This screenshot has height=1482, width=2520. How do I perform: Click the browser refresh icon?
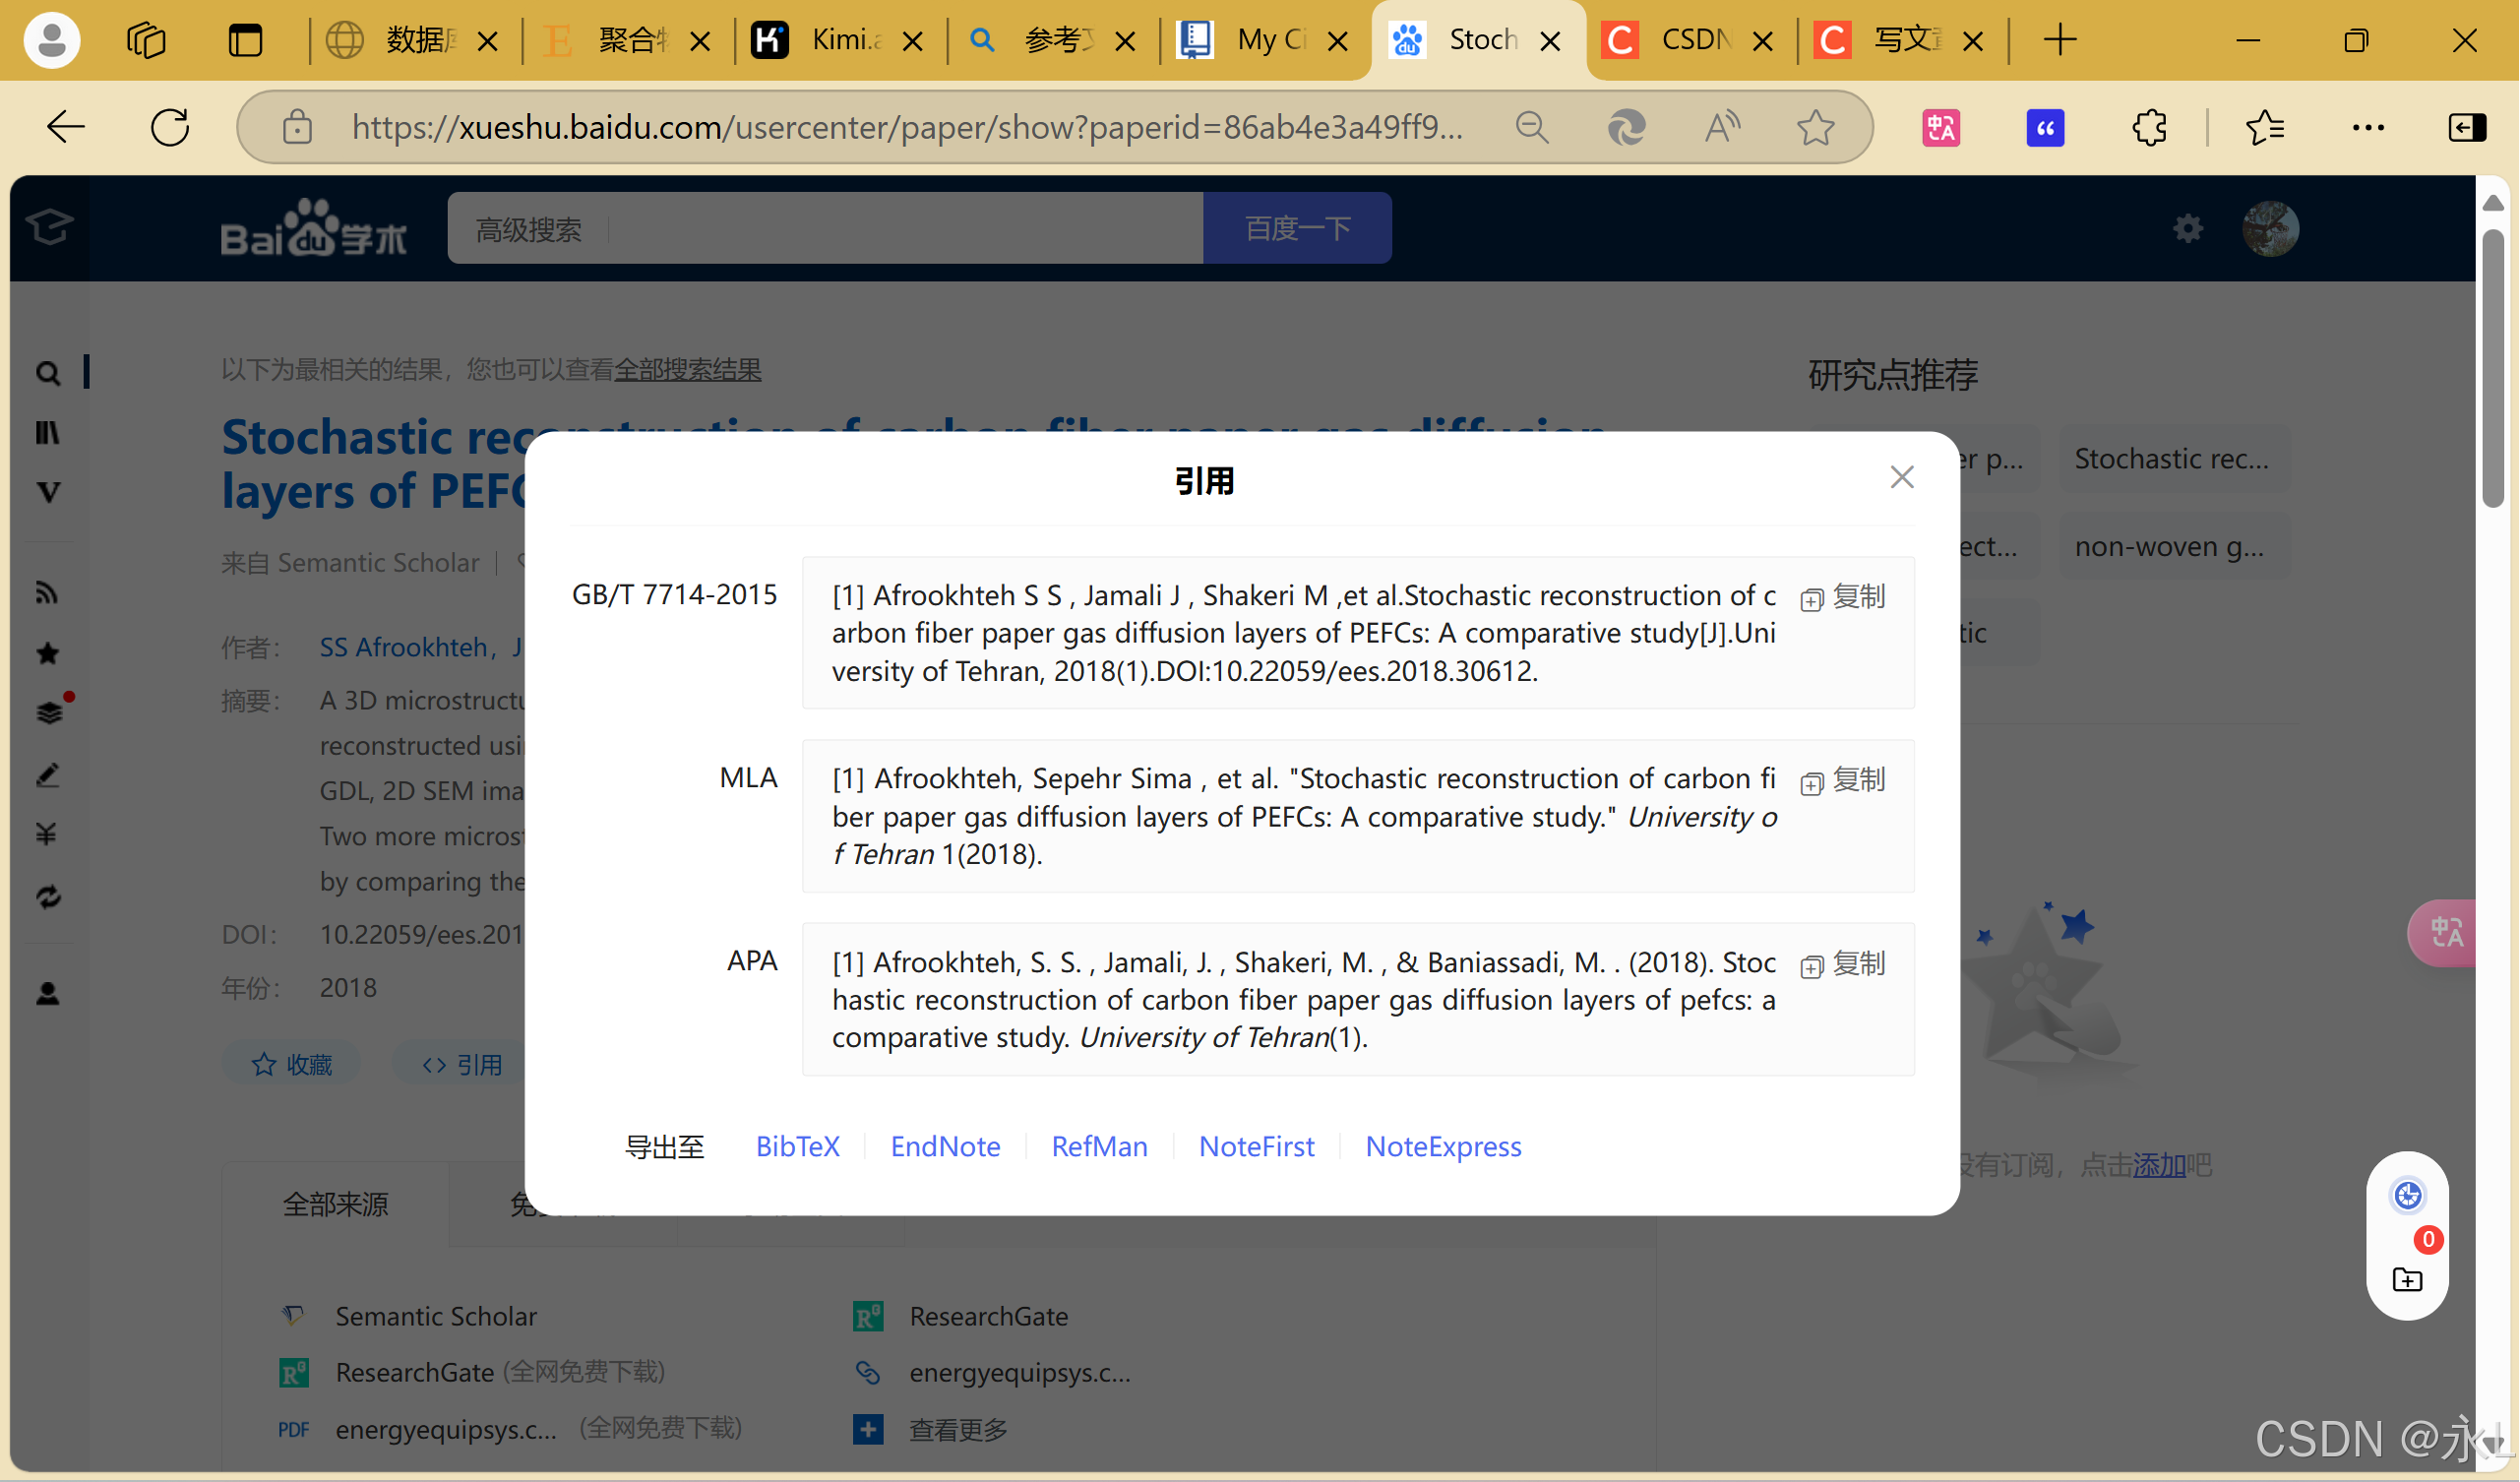170,127
